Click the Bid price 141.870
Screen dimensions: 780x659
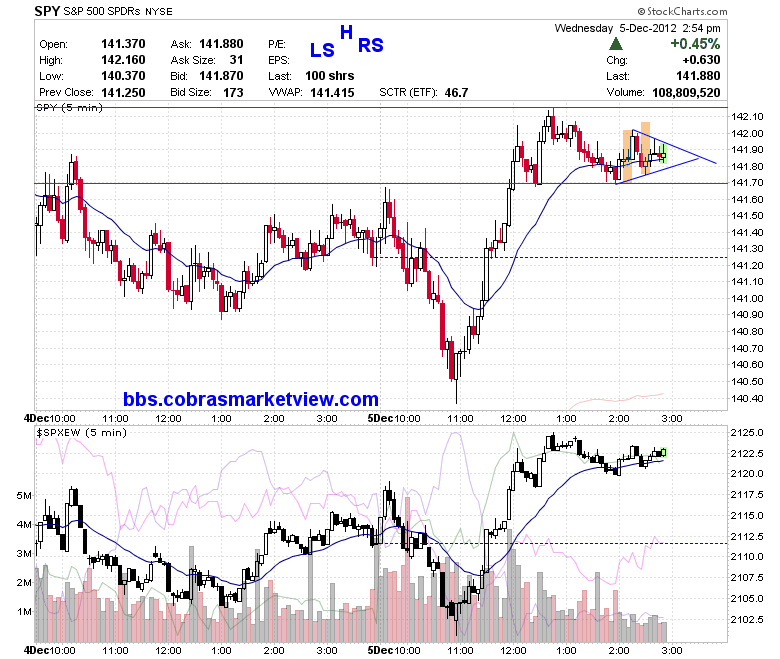pos(221,76)
